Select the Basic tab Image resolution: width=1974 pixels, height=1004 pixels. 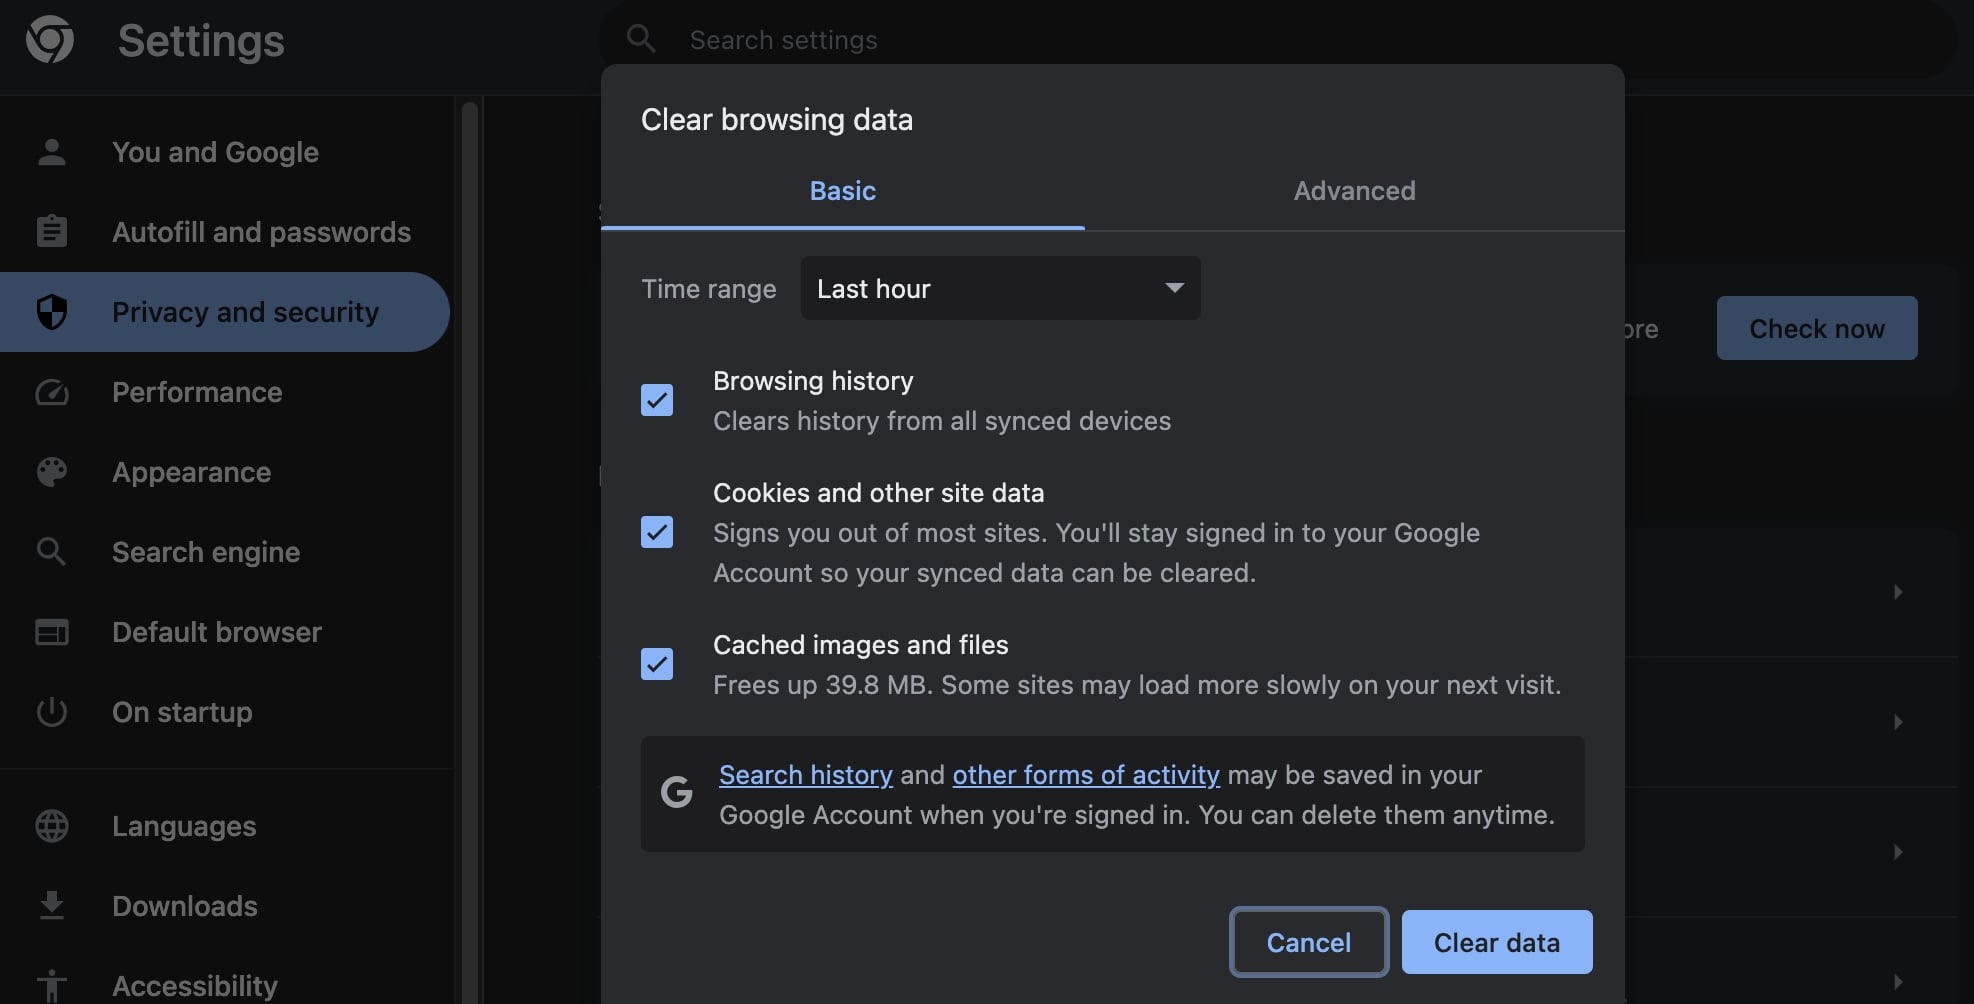842,191
